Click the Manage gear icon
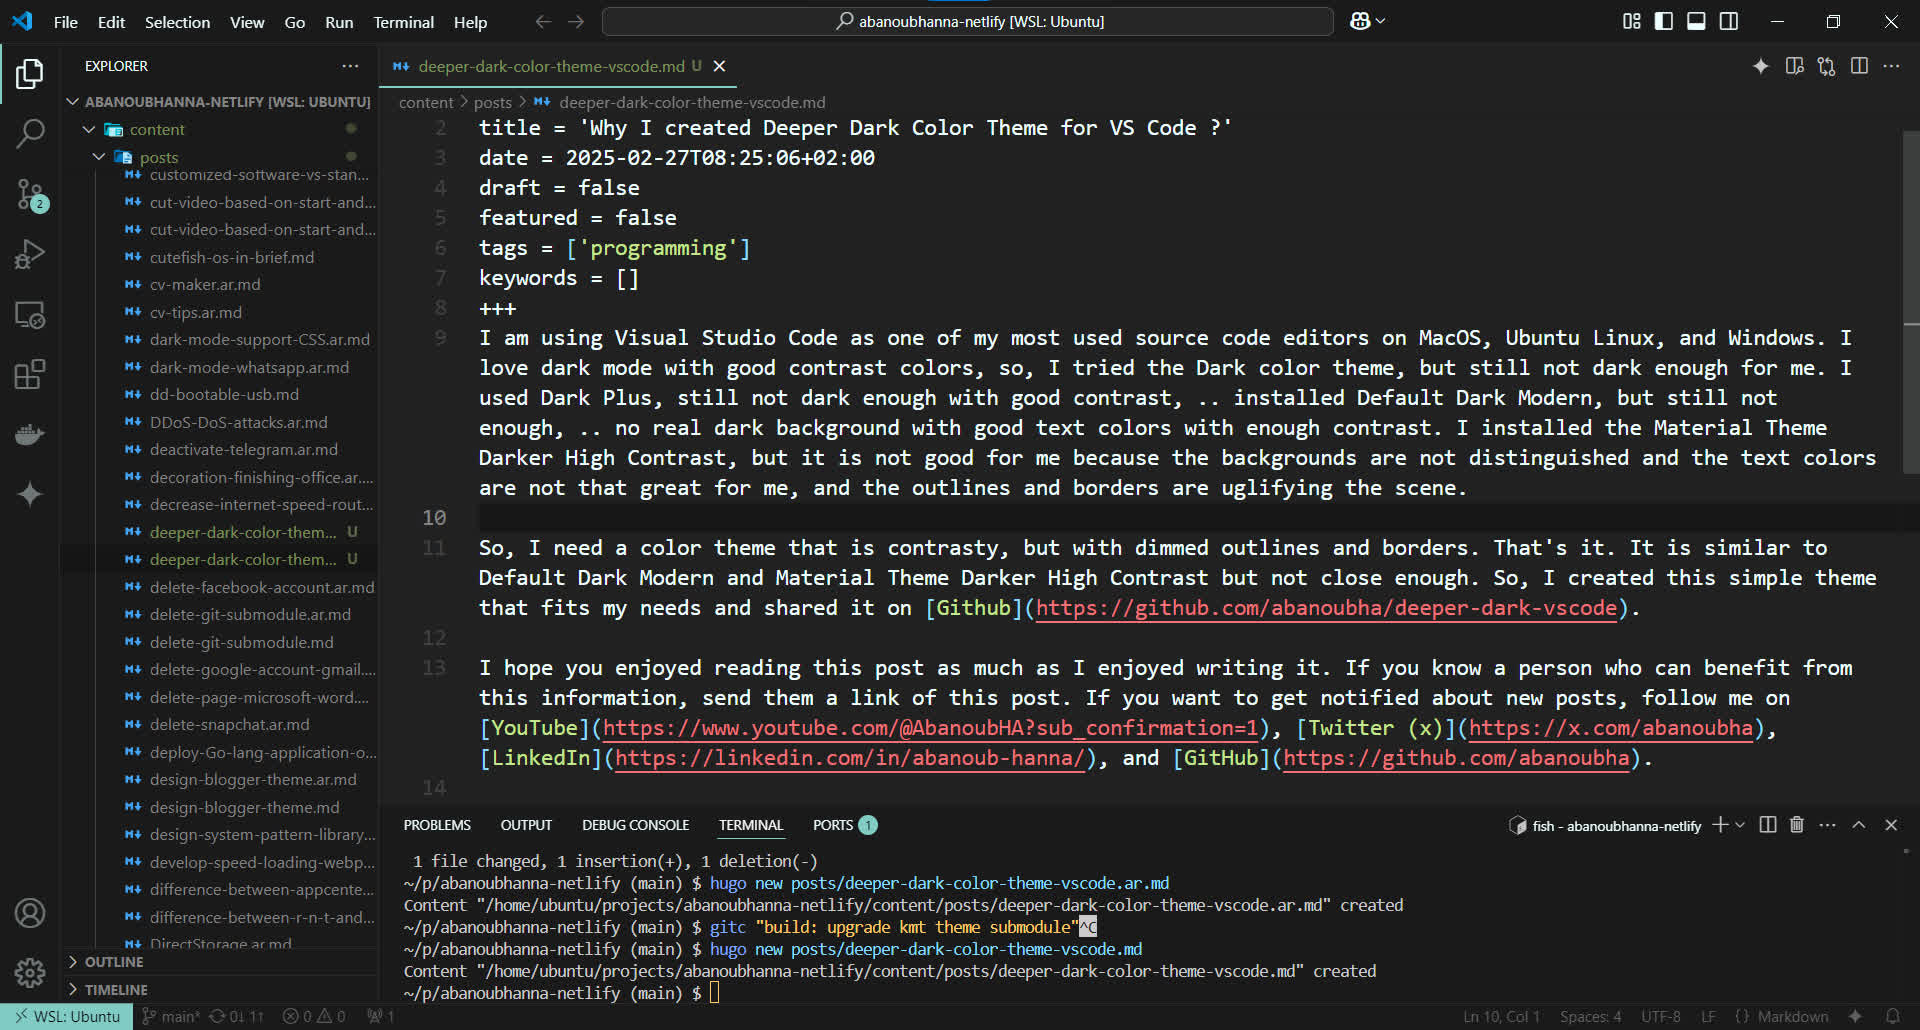 coord(30,972)
